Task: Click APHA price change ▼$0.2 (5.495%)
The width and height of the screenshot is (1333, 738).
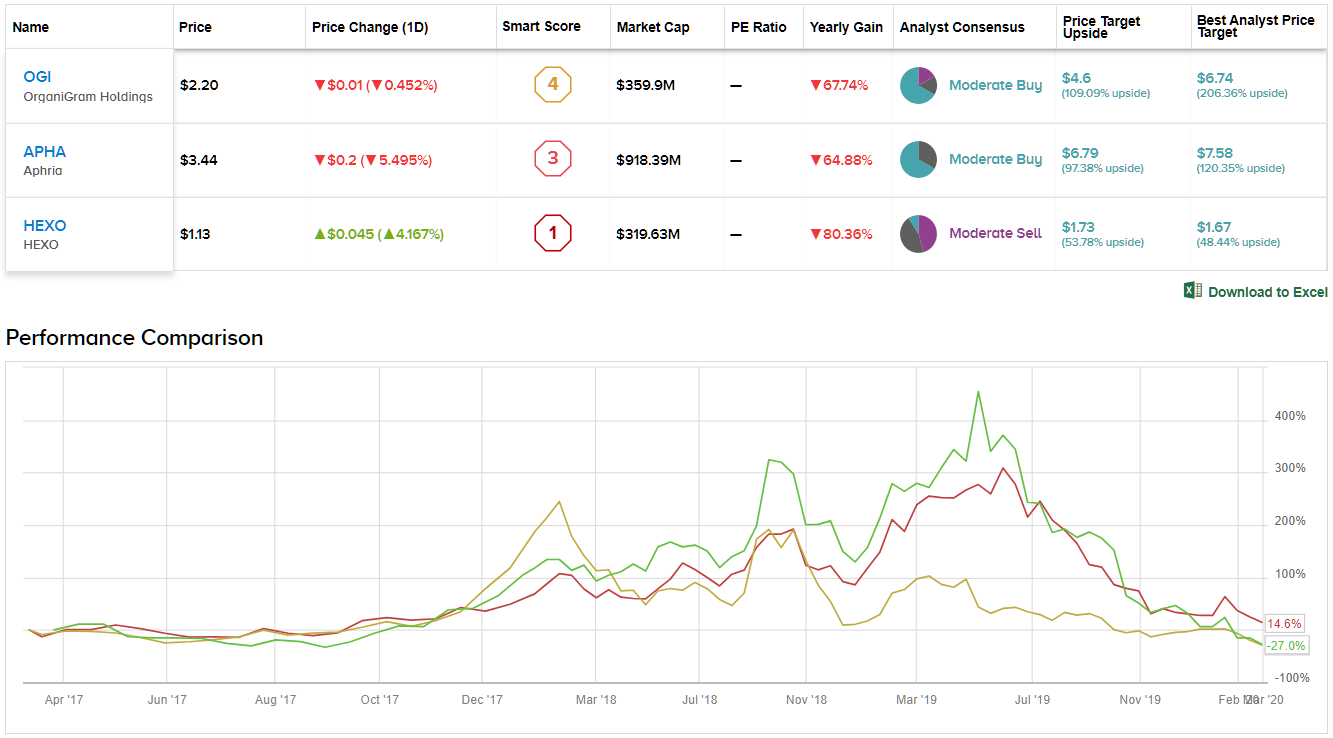Action: tap(375, 159)
